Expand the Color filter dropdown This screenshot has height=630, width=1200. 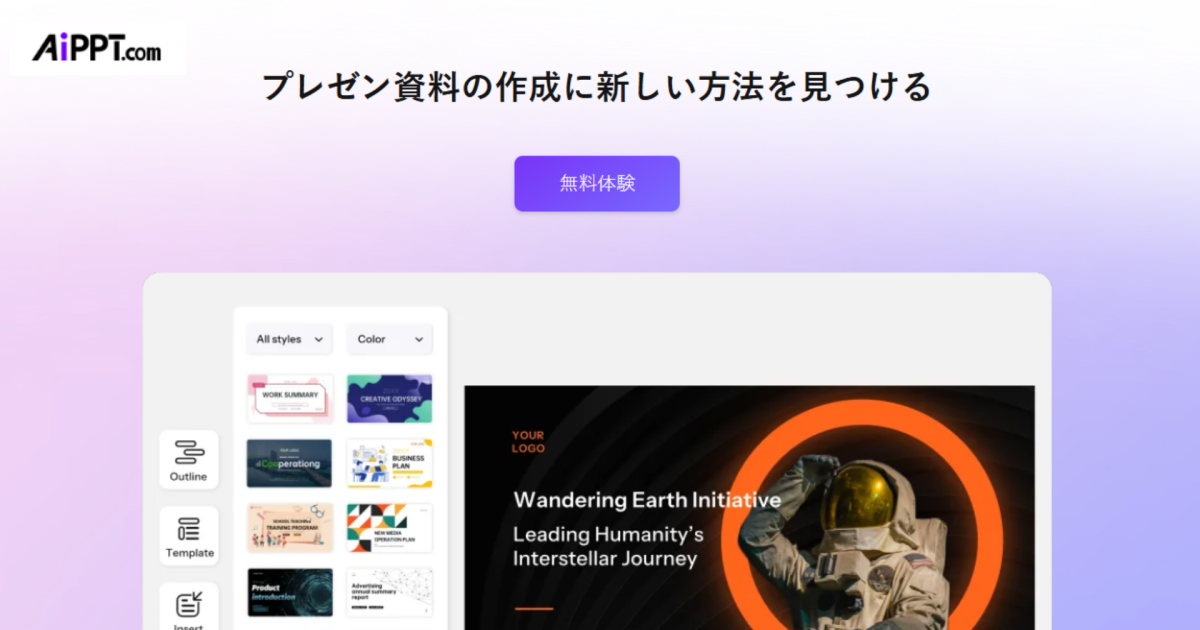point(390,339)
